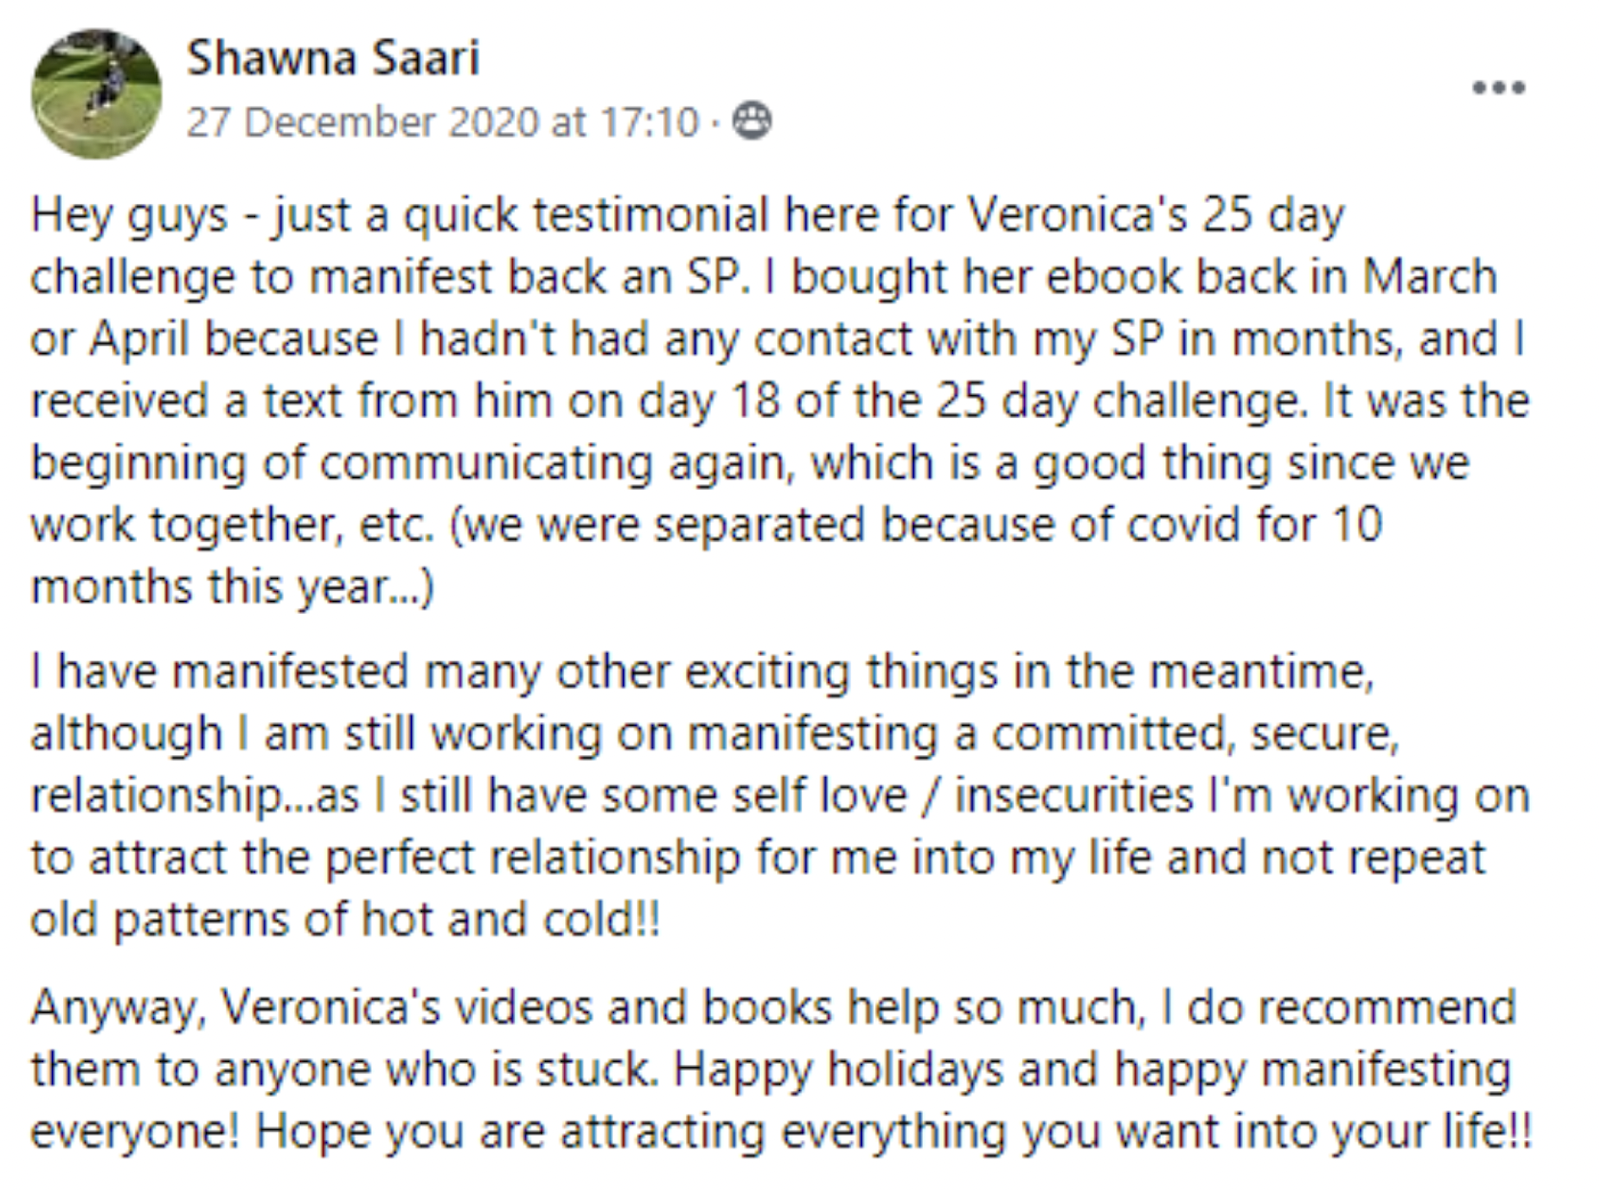Viewport: 1599px width, 1190px height.
Task: Click the line starting 'to attract the perfect'
Action: (758, 858)
